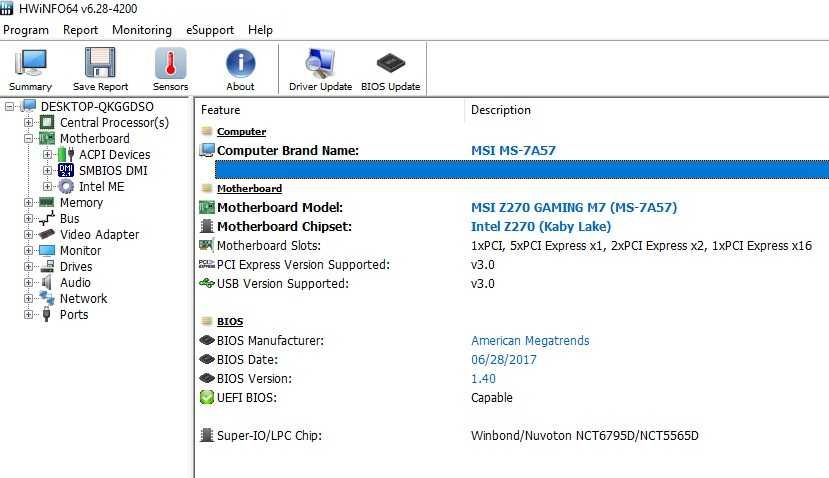Expand the Video Adapter node
The width and height of the screenshot is (829, 478).
(x=29, y=234)
